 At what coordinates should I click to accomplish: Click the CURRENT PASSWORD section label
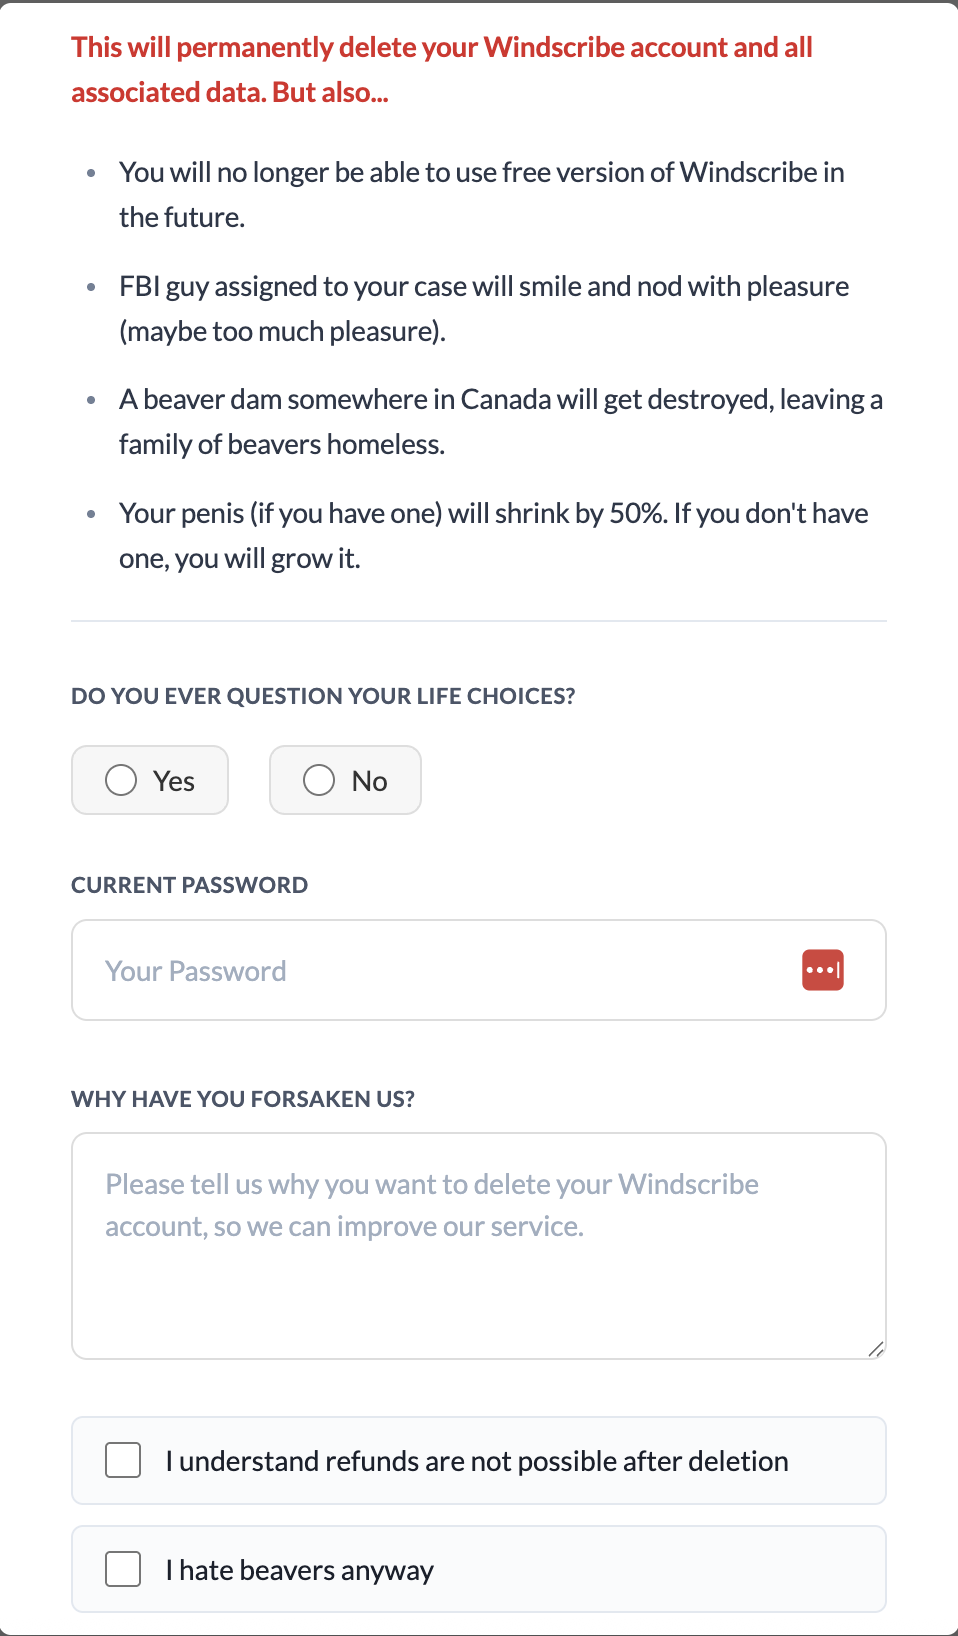[x=189, y=884]
